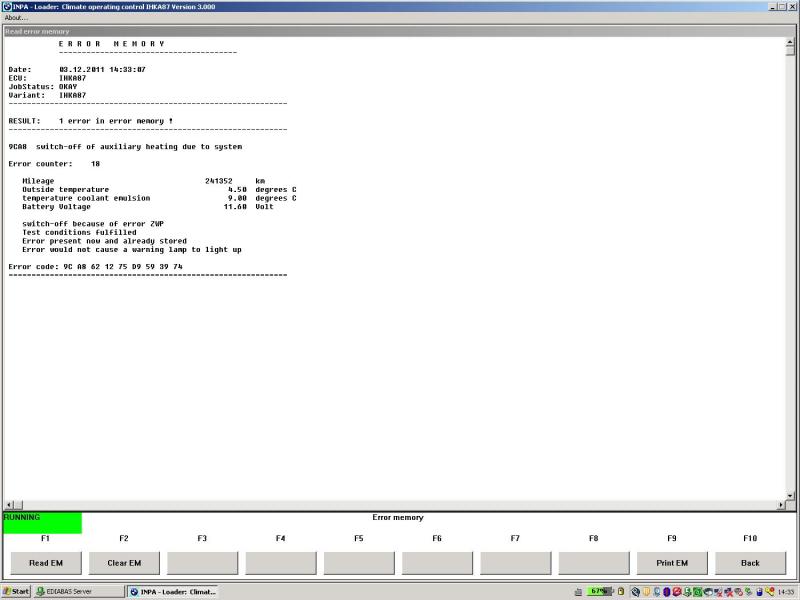Open the About... menu
The width and height of the screenshot is (800, 600).
tap(16, 18)
